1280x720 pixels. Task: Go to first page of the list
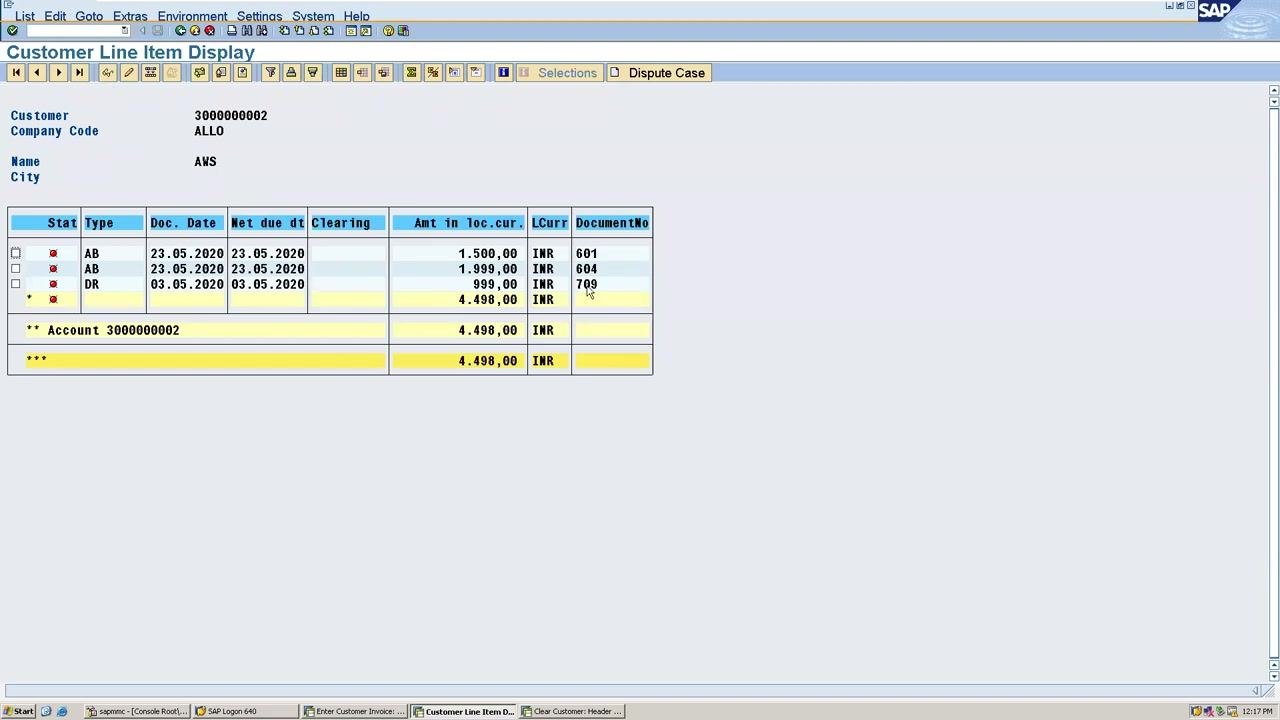click(x=16, y=73)
